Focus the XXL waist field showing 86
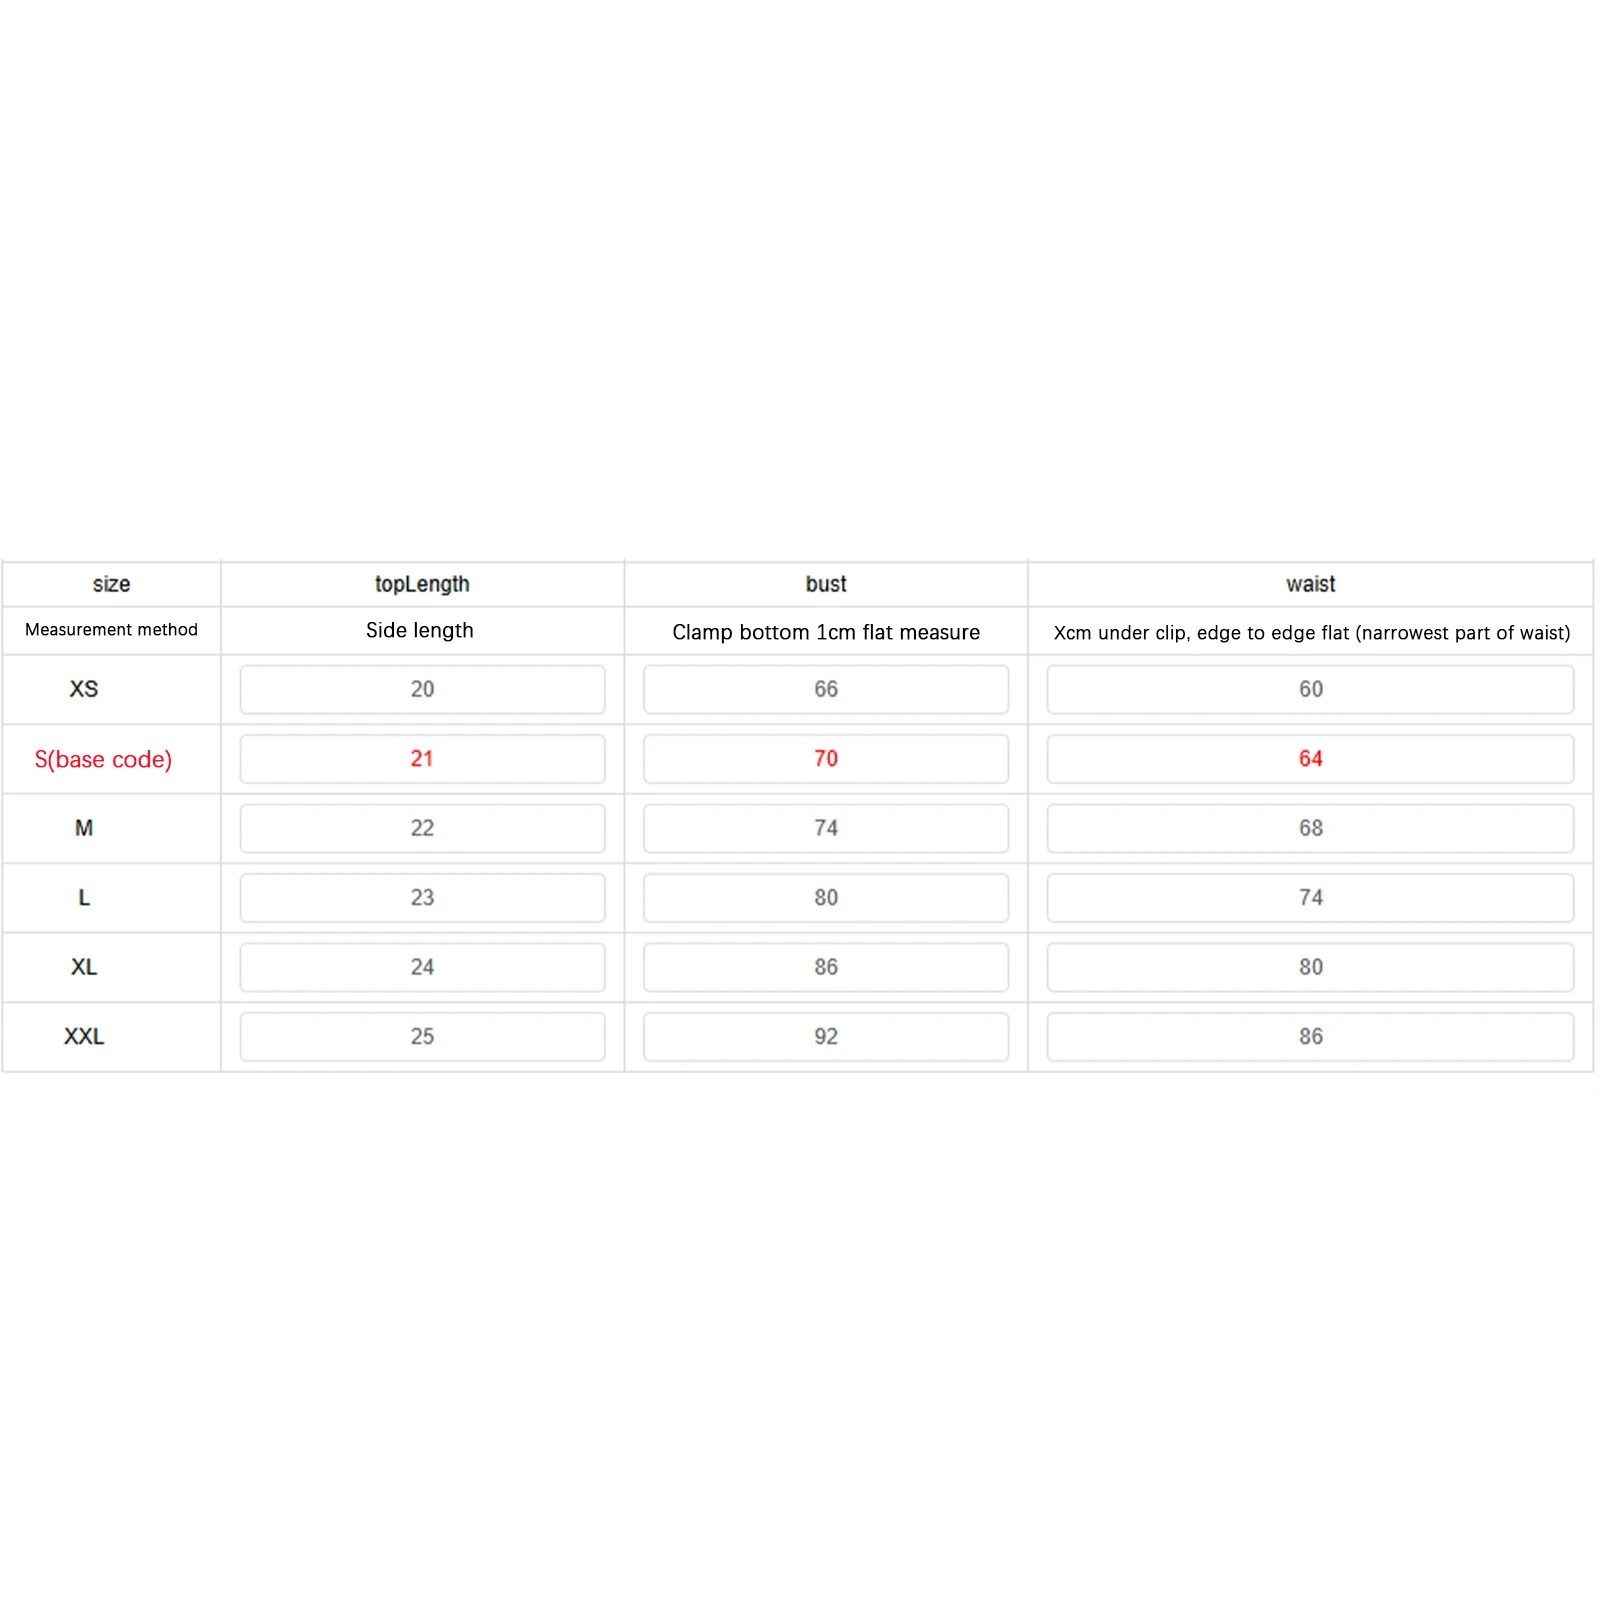 1310,1037
